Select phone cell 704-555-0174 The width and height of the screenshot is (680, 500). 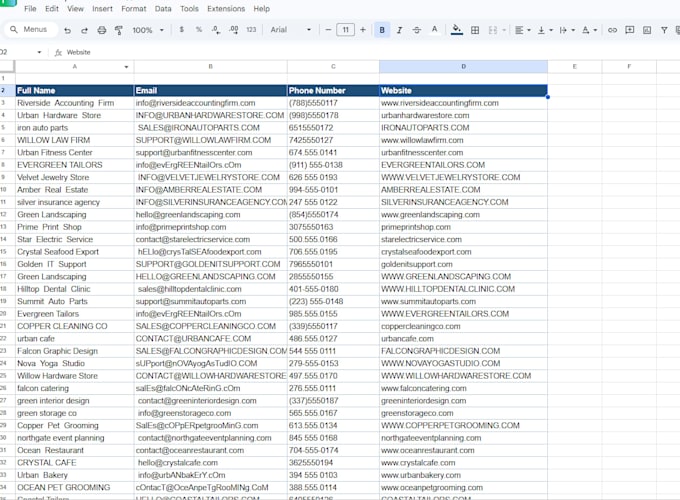[x=333, y=451]
